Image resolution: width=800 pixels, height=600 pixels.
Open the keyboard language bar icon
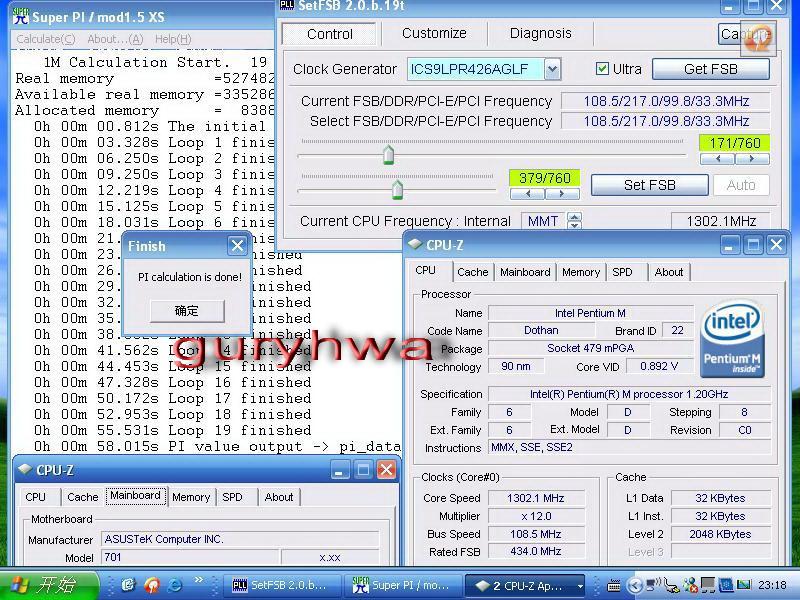613,586
